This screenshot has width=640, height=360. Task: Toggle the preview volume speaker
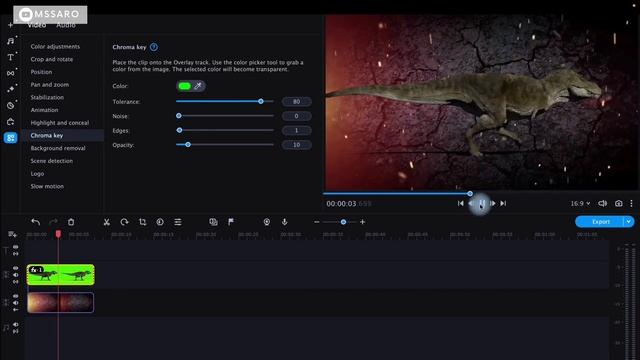602,203
